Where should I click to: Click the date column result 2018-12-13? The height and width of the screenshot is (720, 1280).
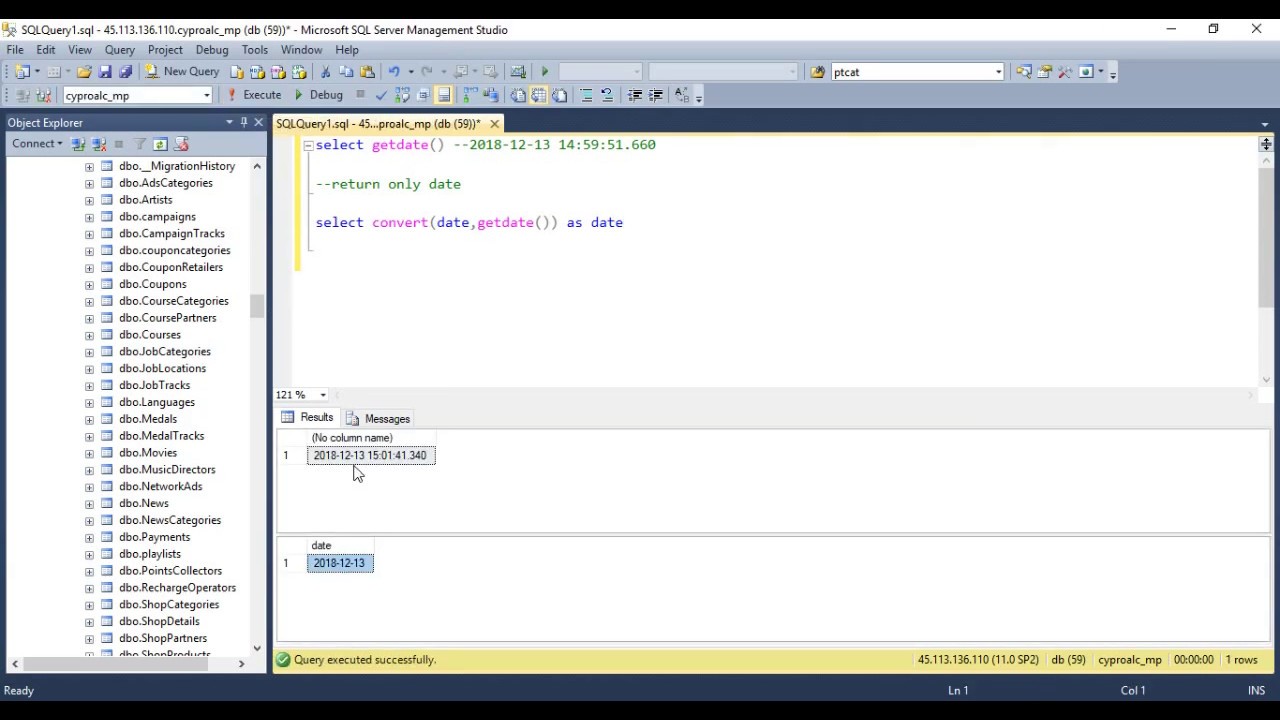pyautogui.click(x=340, y=563)
